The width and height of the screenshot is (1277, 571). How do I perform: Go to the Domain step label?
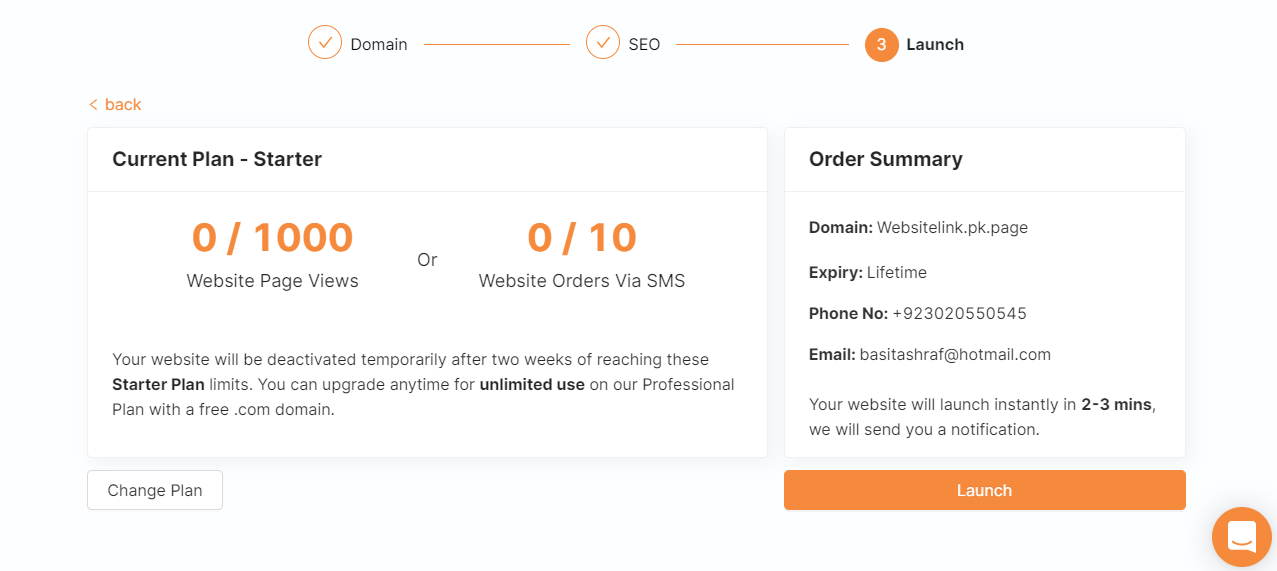(378, 45)
